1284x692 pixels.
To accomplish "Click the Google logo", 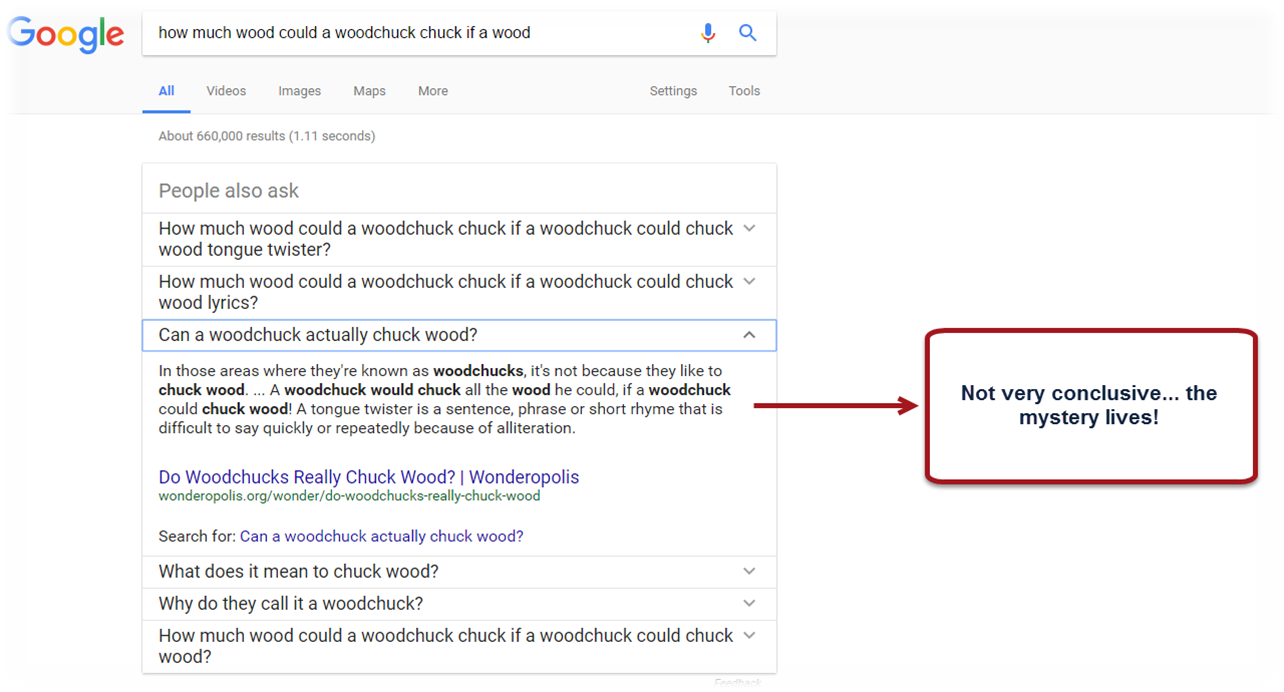I will 65,33.
